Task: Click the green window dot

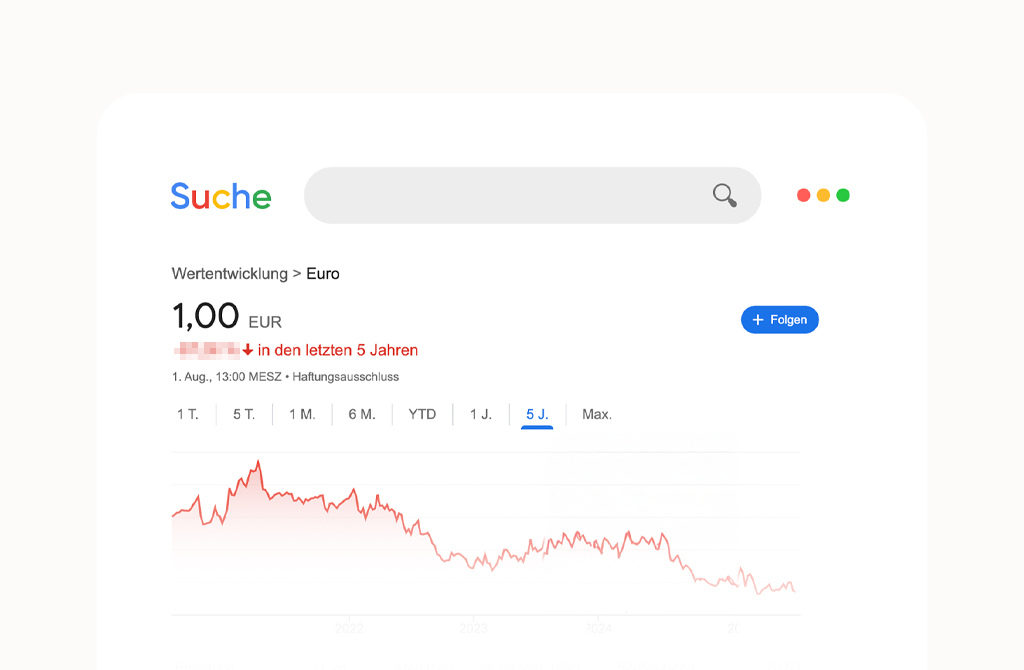Action: [843, 195]
